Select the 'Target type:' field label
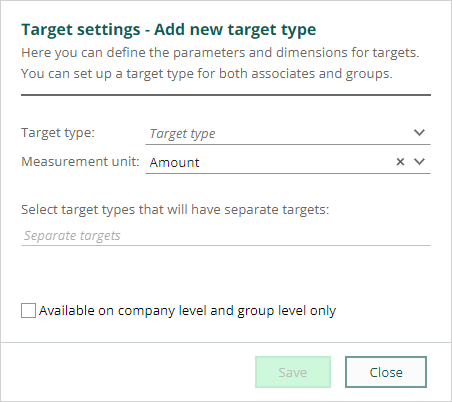 coord(58,133)
